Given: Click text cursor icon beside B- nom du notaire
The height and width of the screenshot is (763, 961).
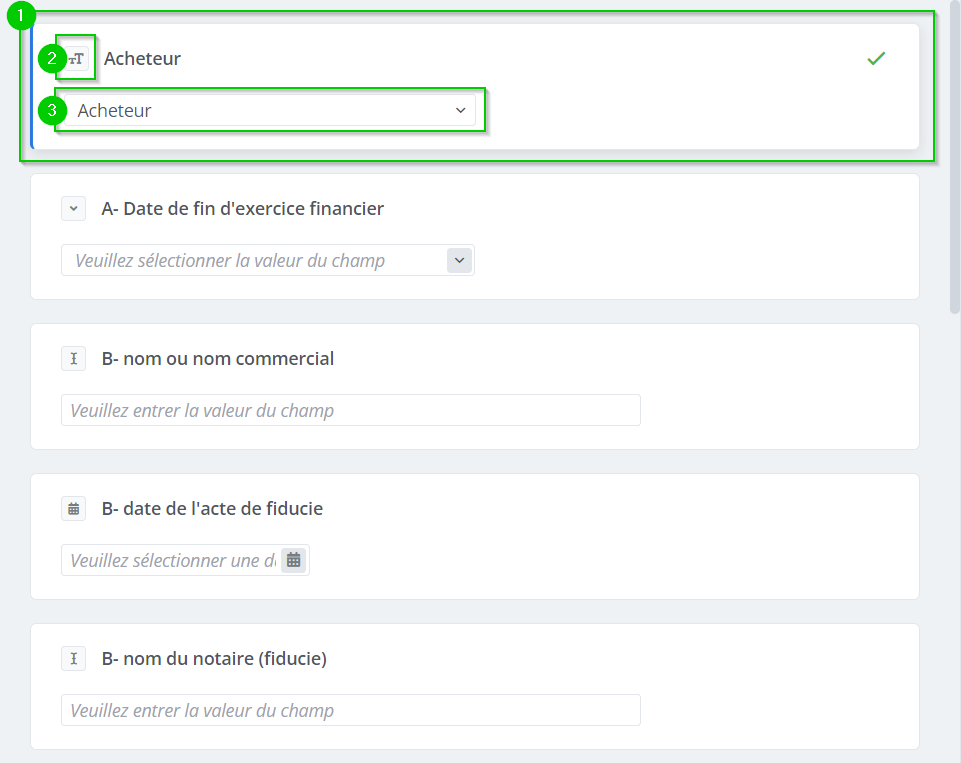Looking at the screenshot, I should point(74,659).
